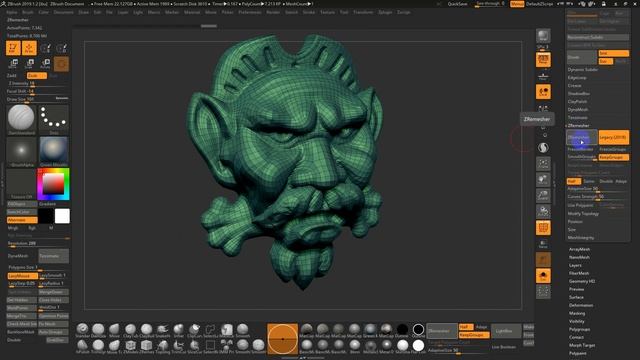Select the MaskLasso brush
The image size is (640, 360).
point(227,330)
